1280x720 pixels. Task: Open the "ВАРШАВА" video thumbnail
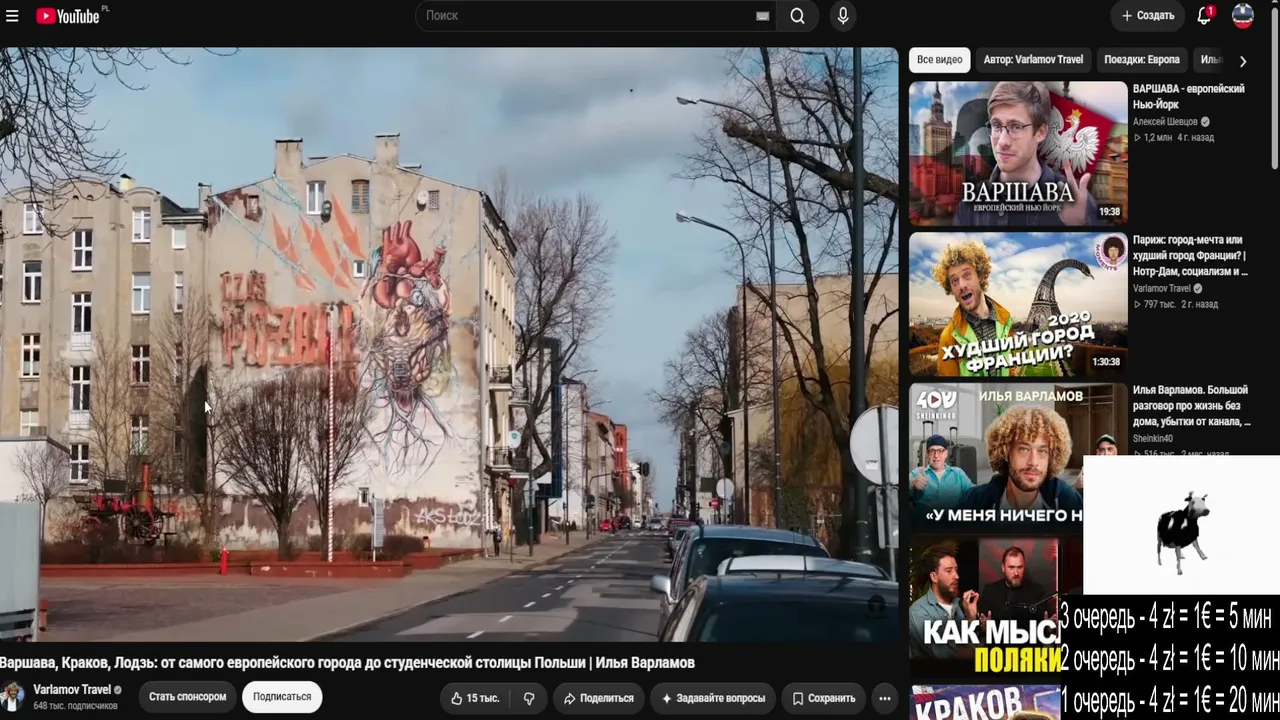pyautogui.click(x=1018, y=153)
